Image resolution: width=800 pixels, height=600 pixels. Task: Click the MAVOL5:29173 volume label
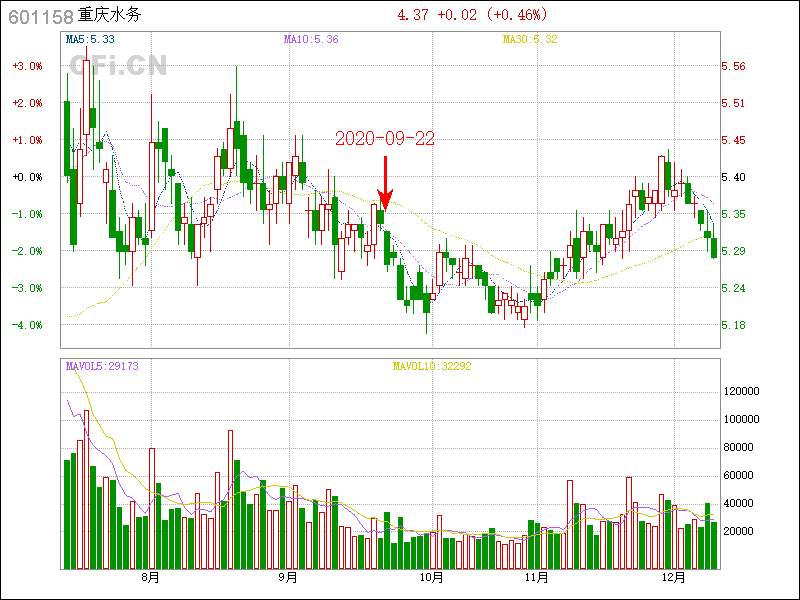tap(102, 366)
